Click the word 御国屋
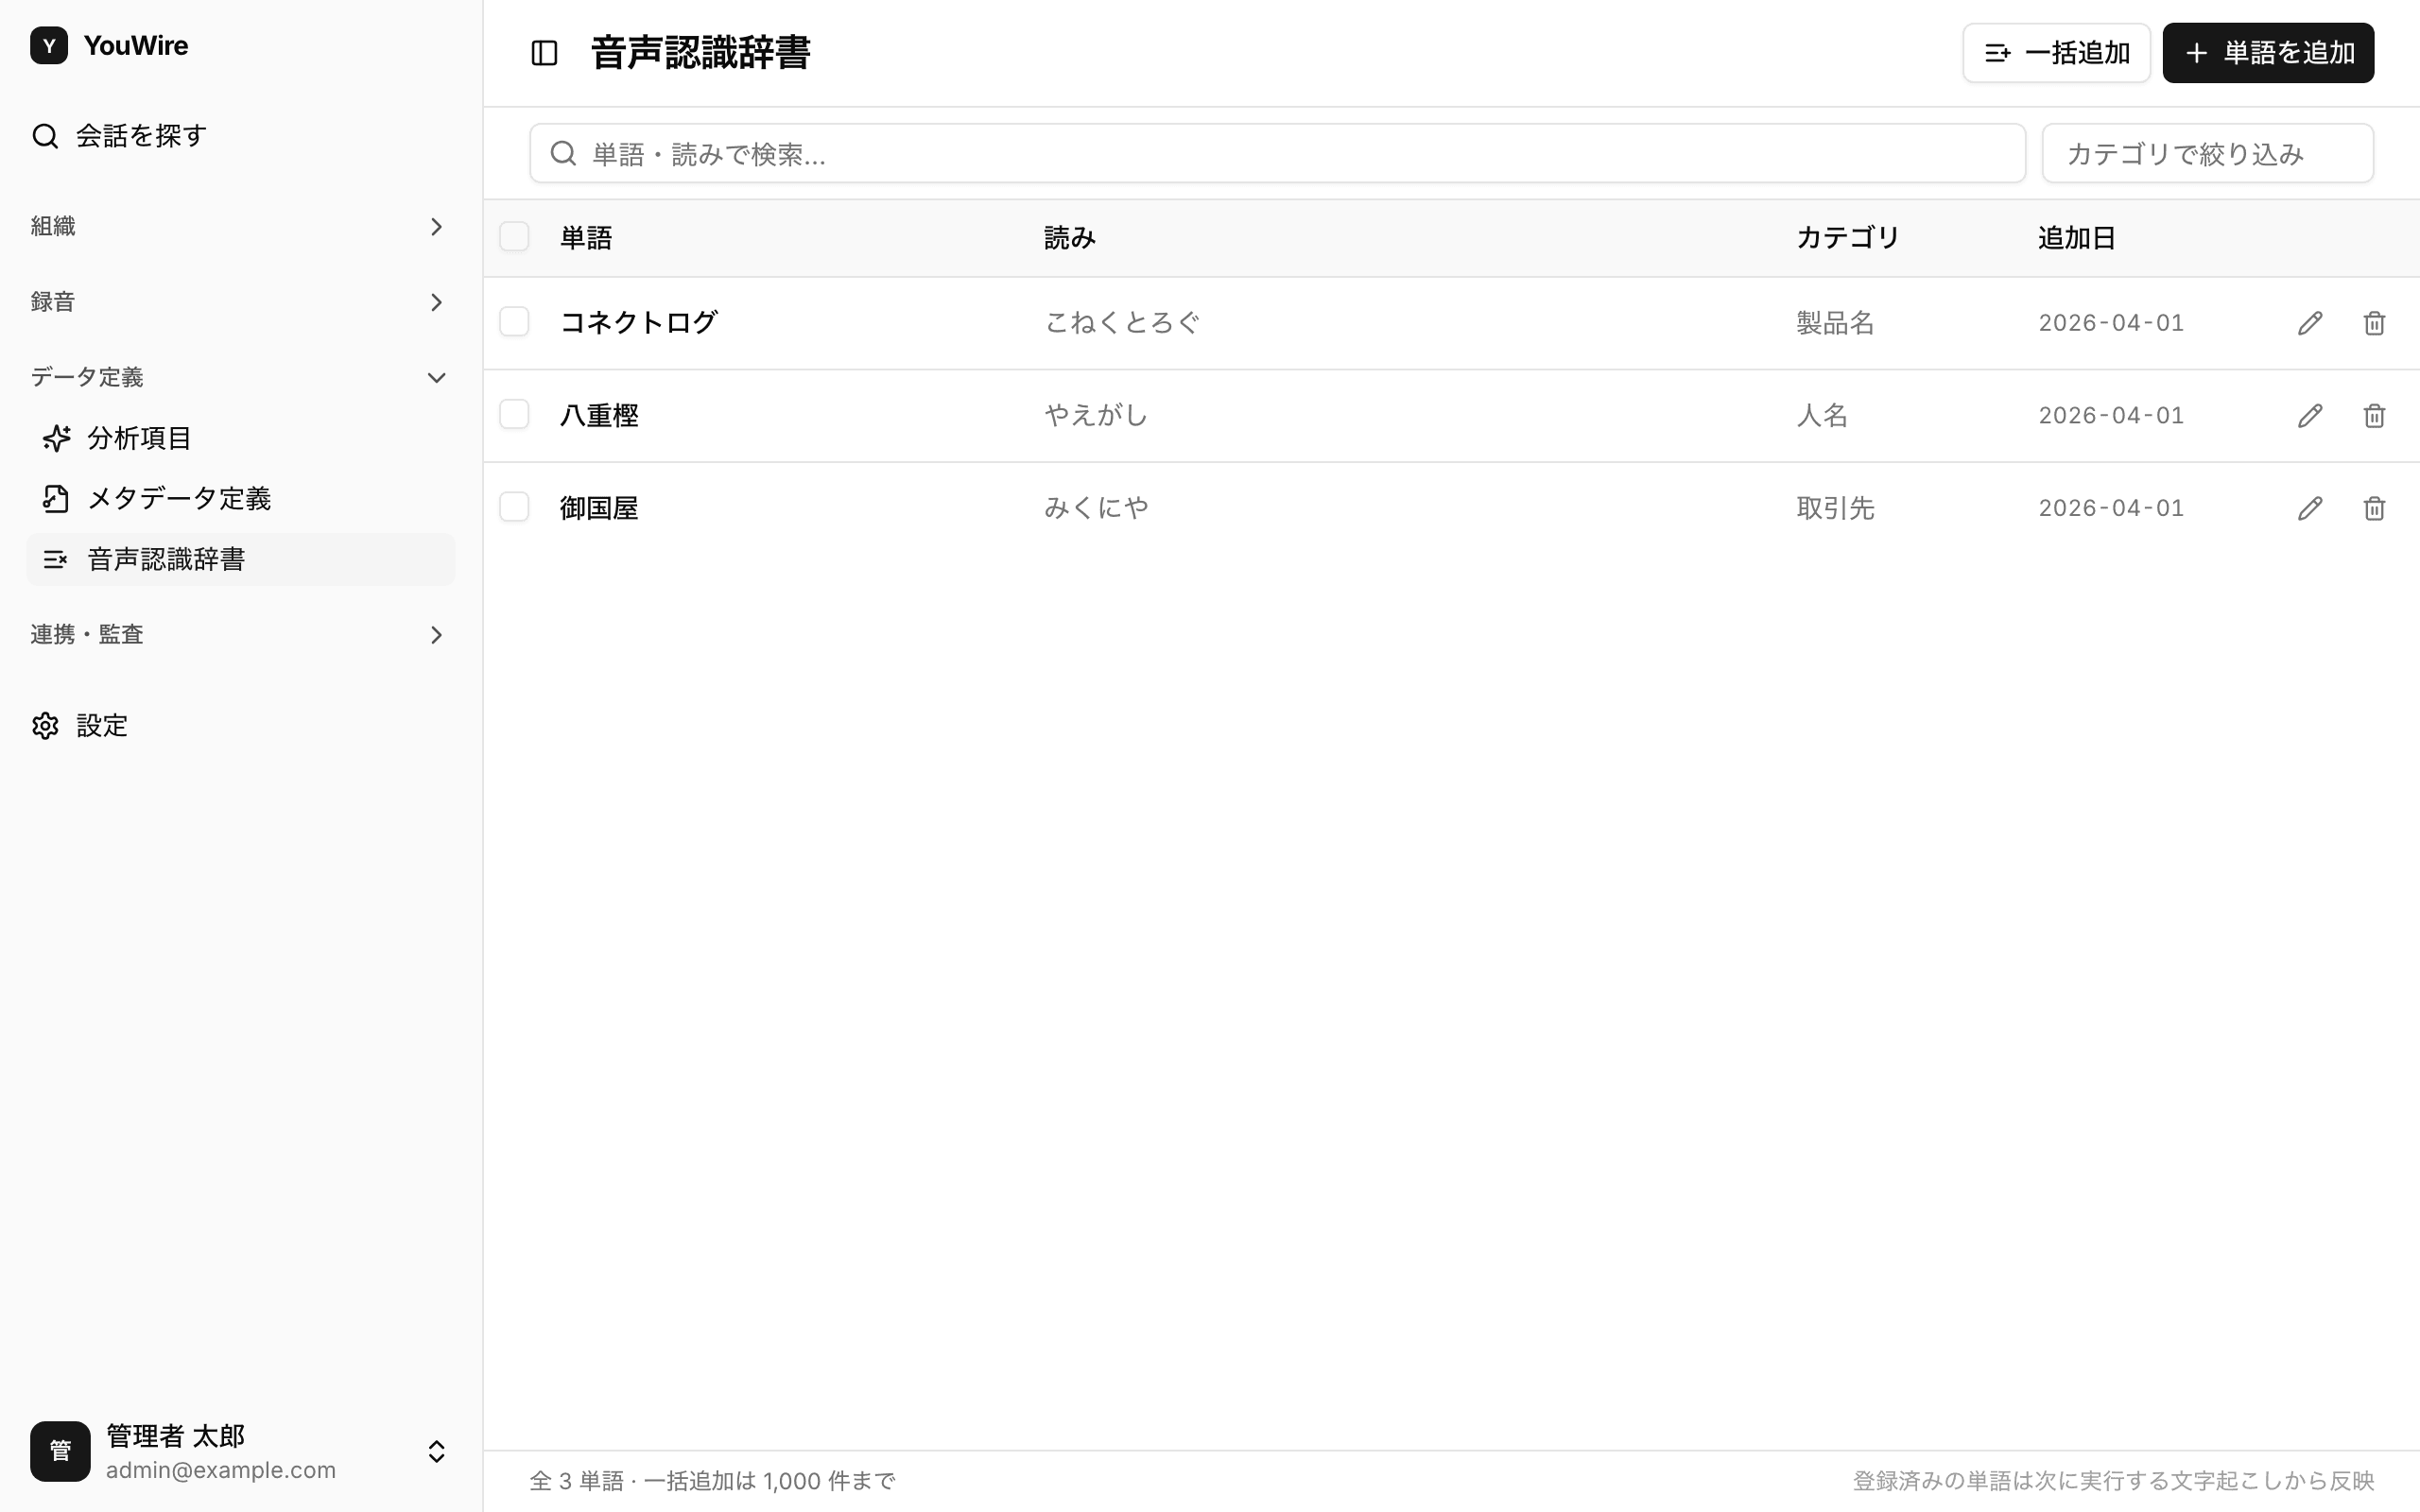The image size is (2420, 1512). (x=599, y=508)
